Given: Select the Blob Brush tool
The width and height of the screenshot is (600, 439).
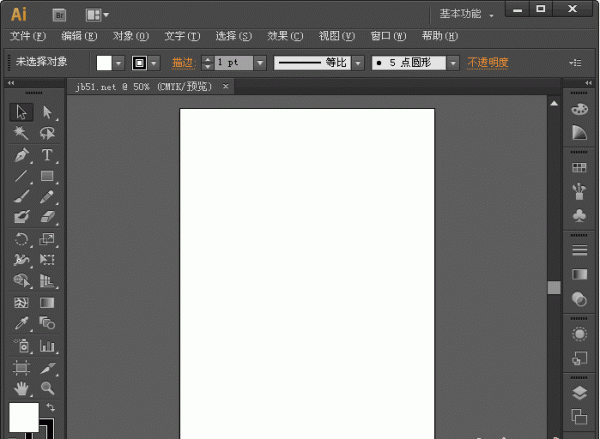Looking at the screenshot, I should coord(21,217).
